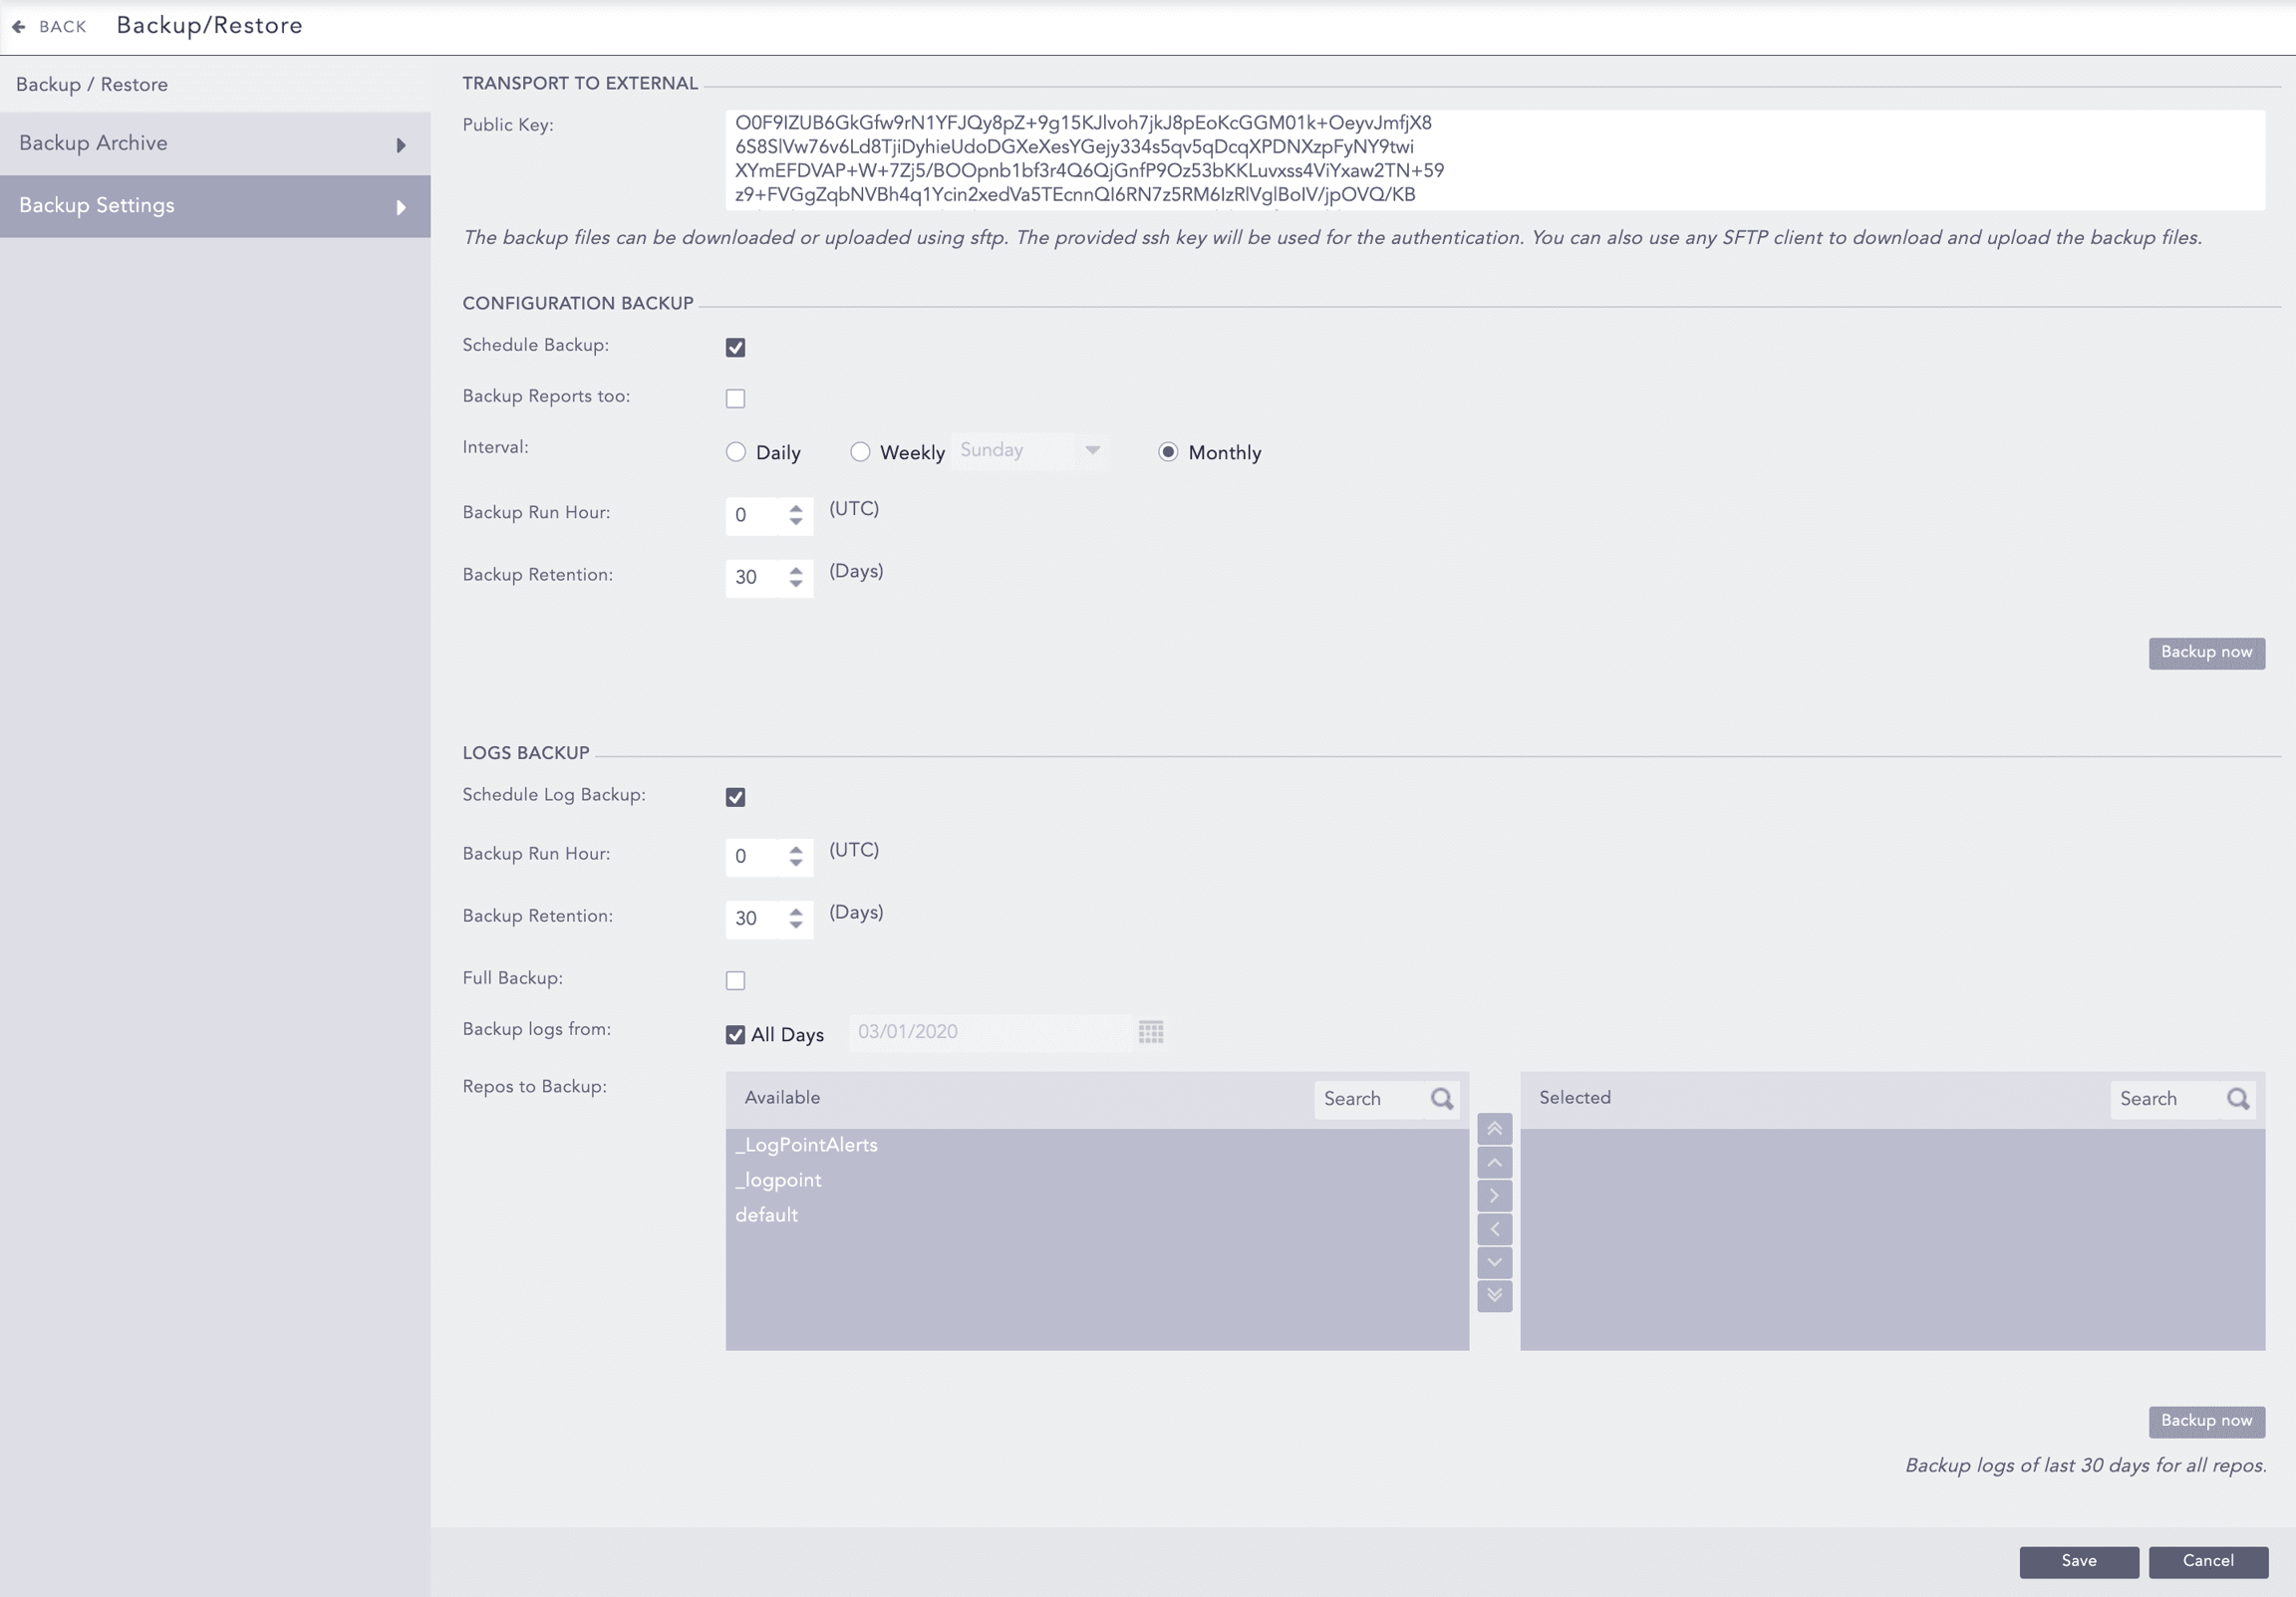
Task: Increase Configuration Backup Retention days stepper
Action: point(796,570)
